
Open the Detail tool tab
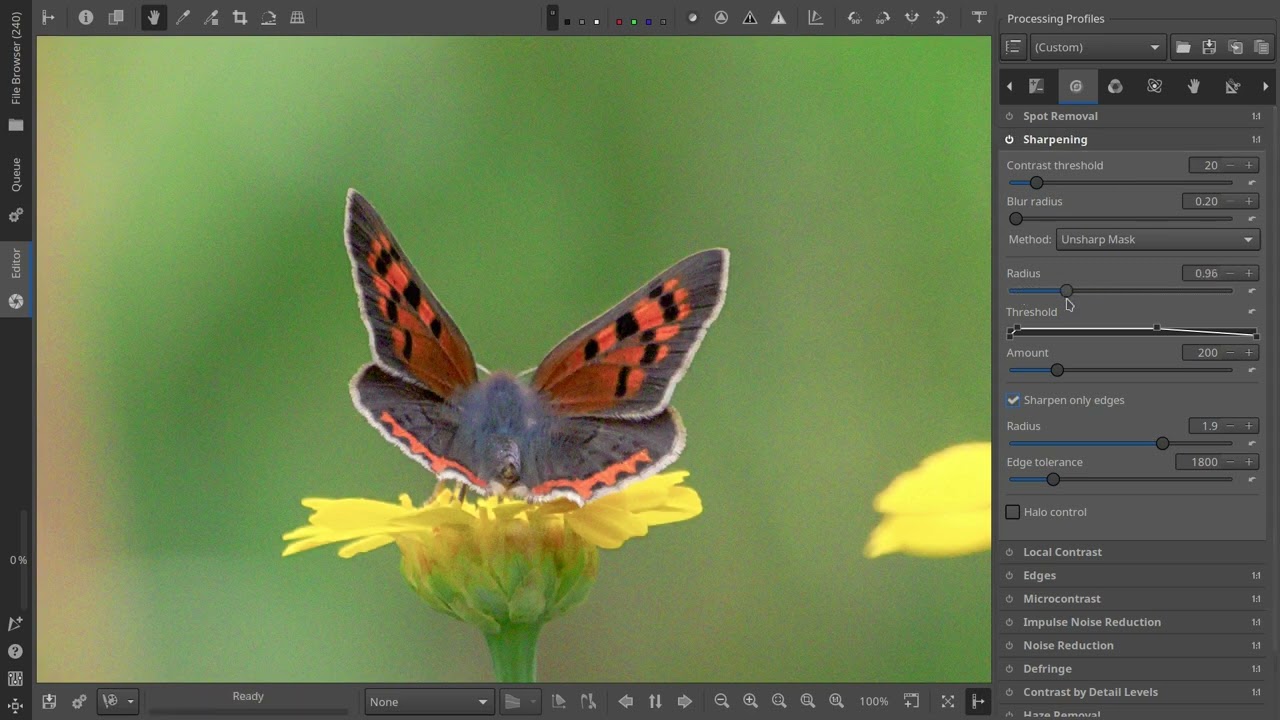(1076, 86)
